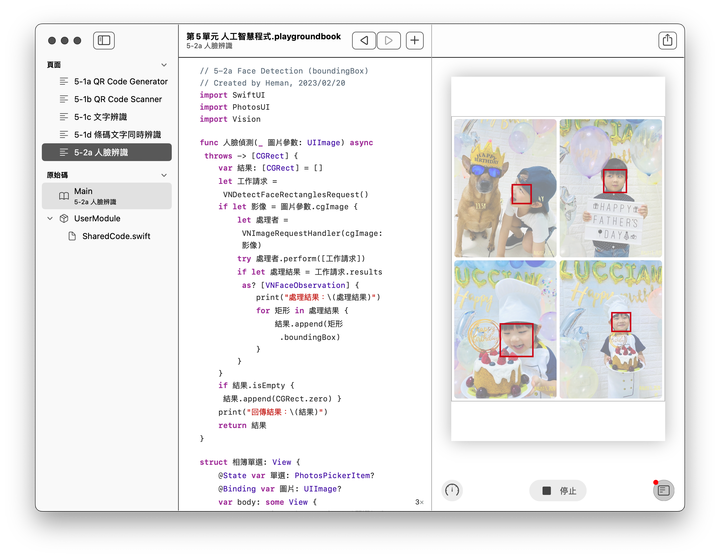Click the 'var body: some View' line

267,502
